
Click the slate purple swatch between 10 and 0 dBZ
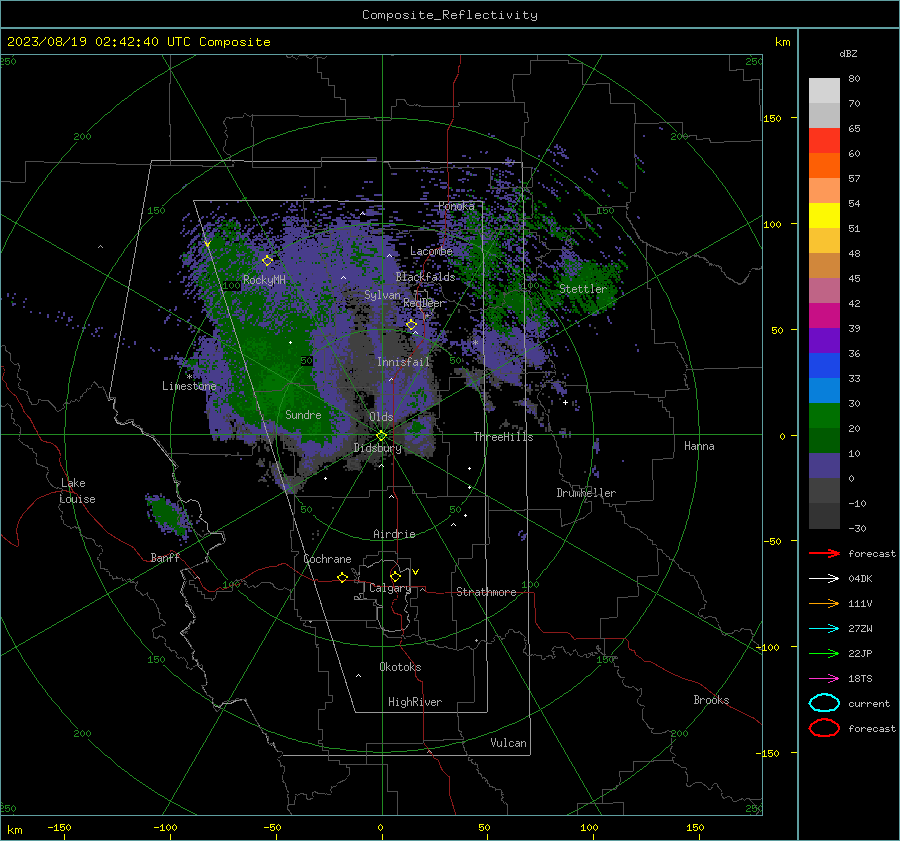pos(824,466)
